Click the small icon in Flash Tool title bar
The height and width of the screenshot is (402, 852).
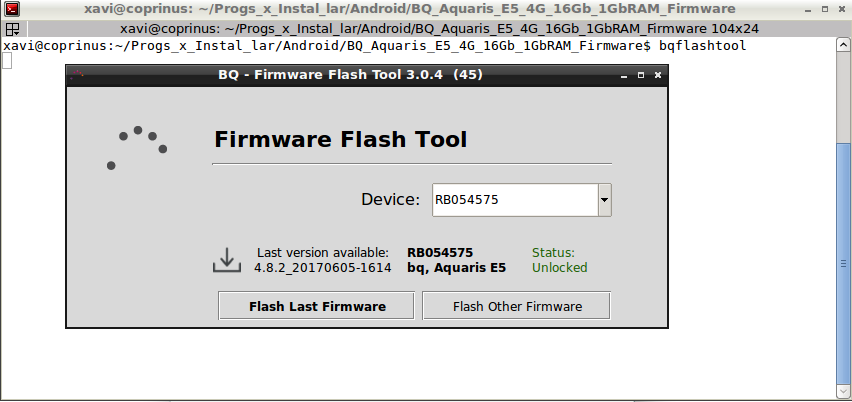pos(79,75)
